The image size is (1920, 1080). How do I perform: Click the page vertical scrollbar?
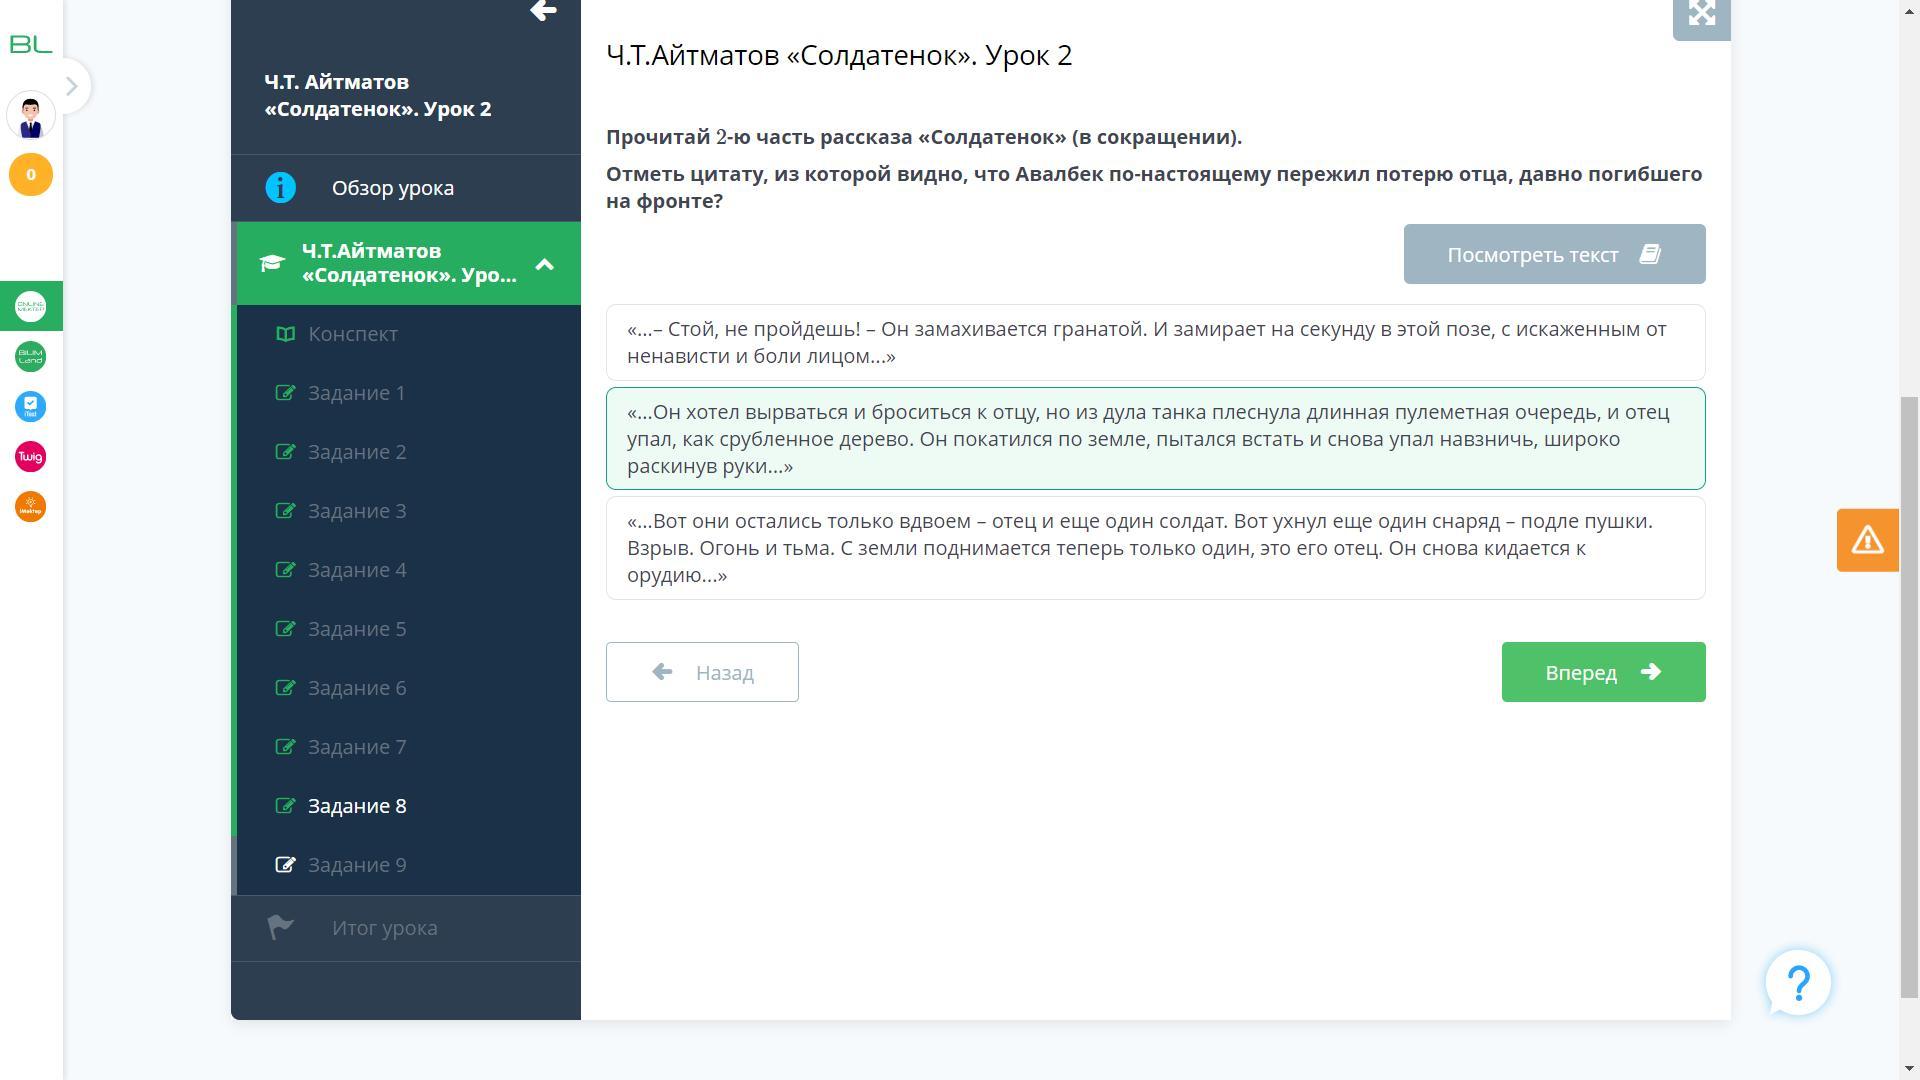coord(1909,696)
